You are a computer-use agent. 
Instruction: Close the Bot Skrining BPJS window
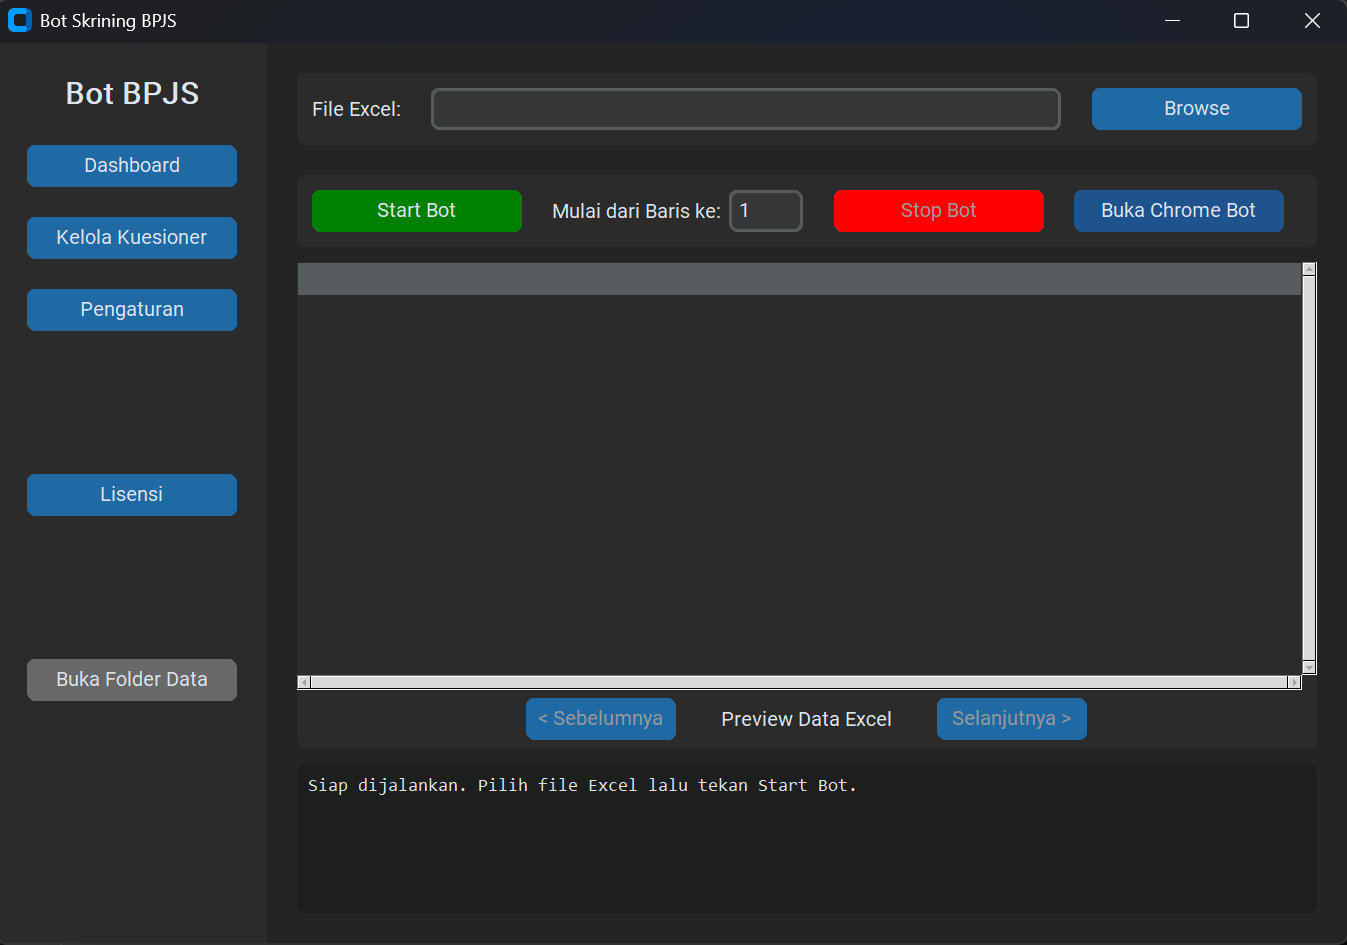pyautogui.click(x=1312, y=21)
